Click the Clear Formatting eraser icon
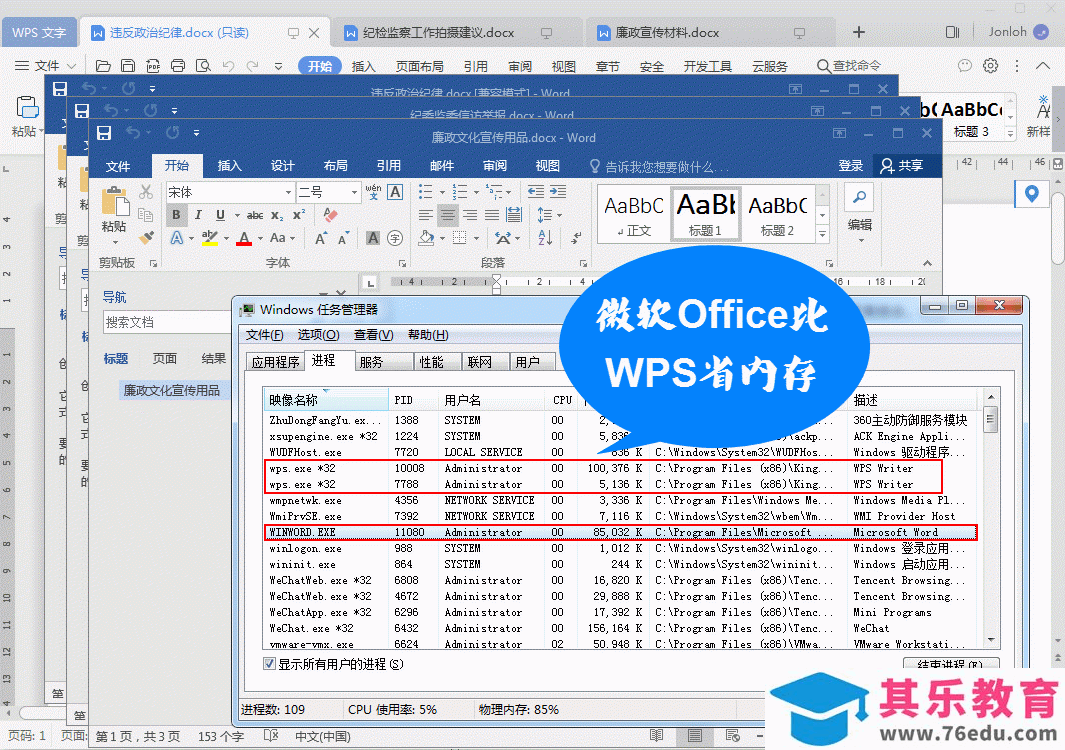1065x750 pixels. pyautogui.click(x=331, y=215)
